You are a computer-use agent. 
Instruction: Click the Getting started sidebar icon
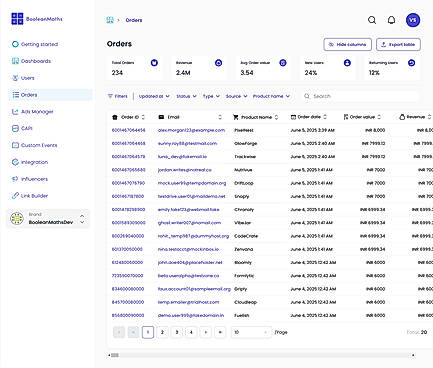[15, 44]
